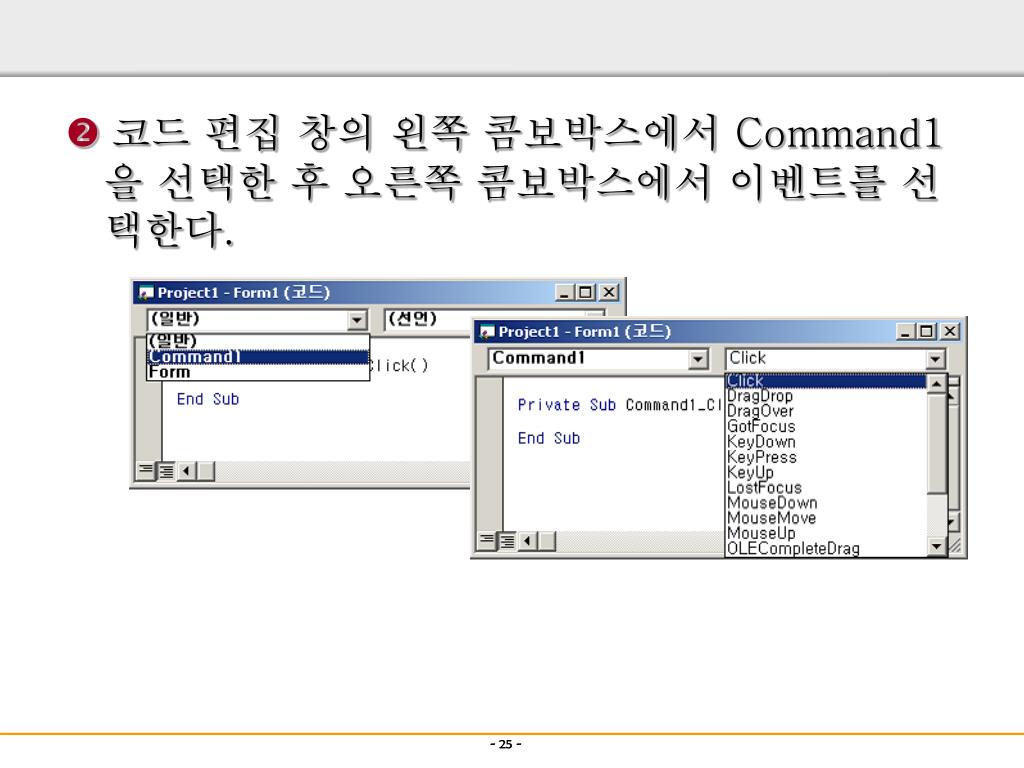Select the MouseMove event
The width and height of the screenshot is (1024, 768).
825,519
